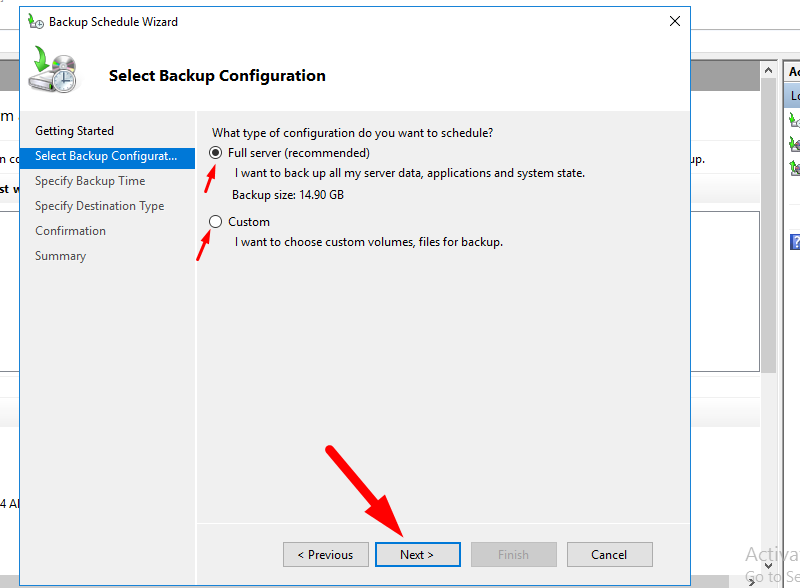Click the Confirmation step in the sidebar

click(x=70, y=231)
